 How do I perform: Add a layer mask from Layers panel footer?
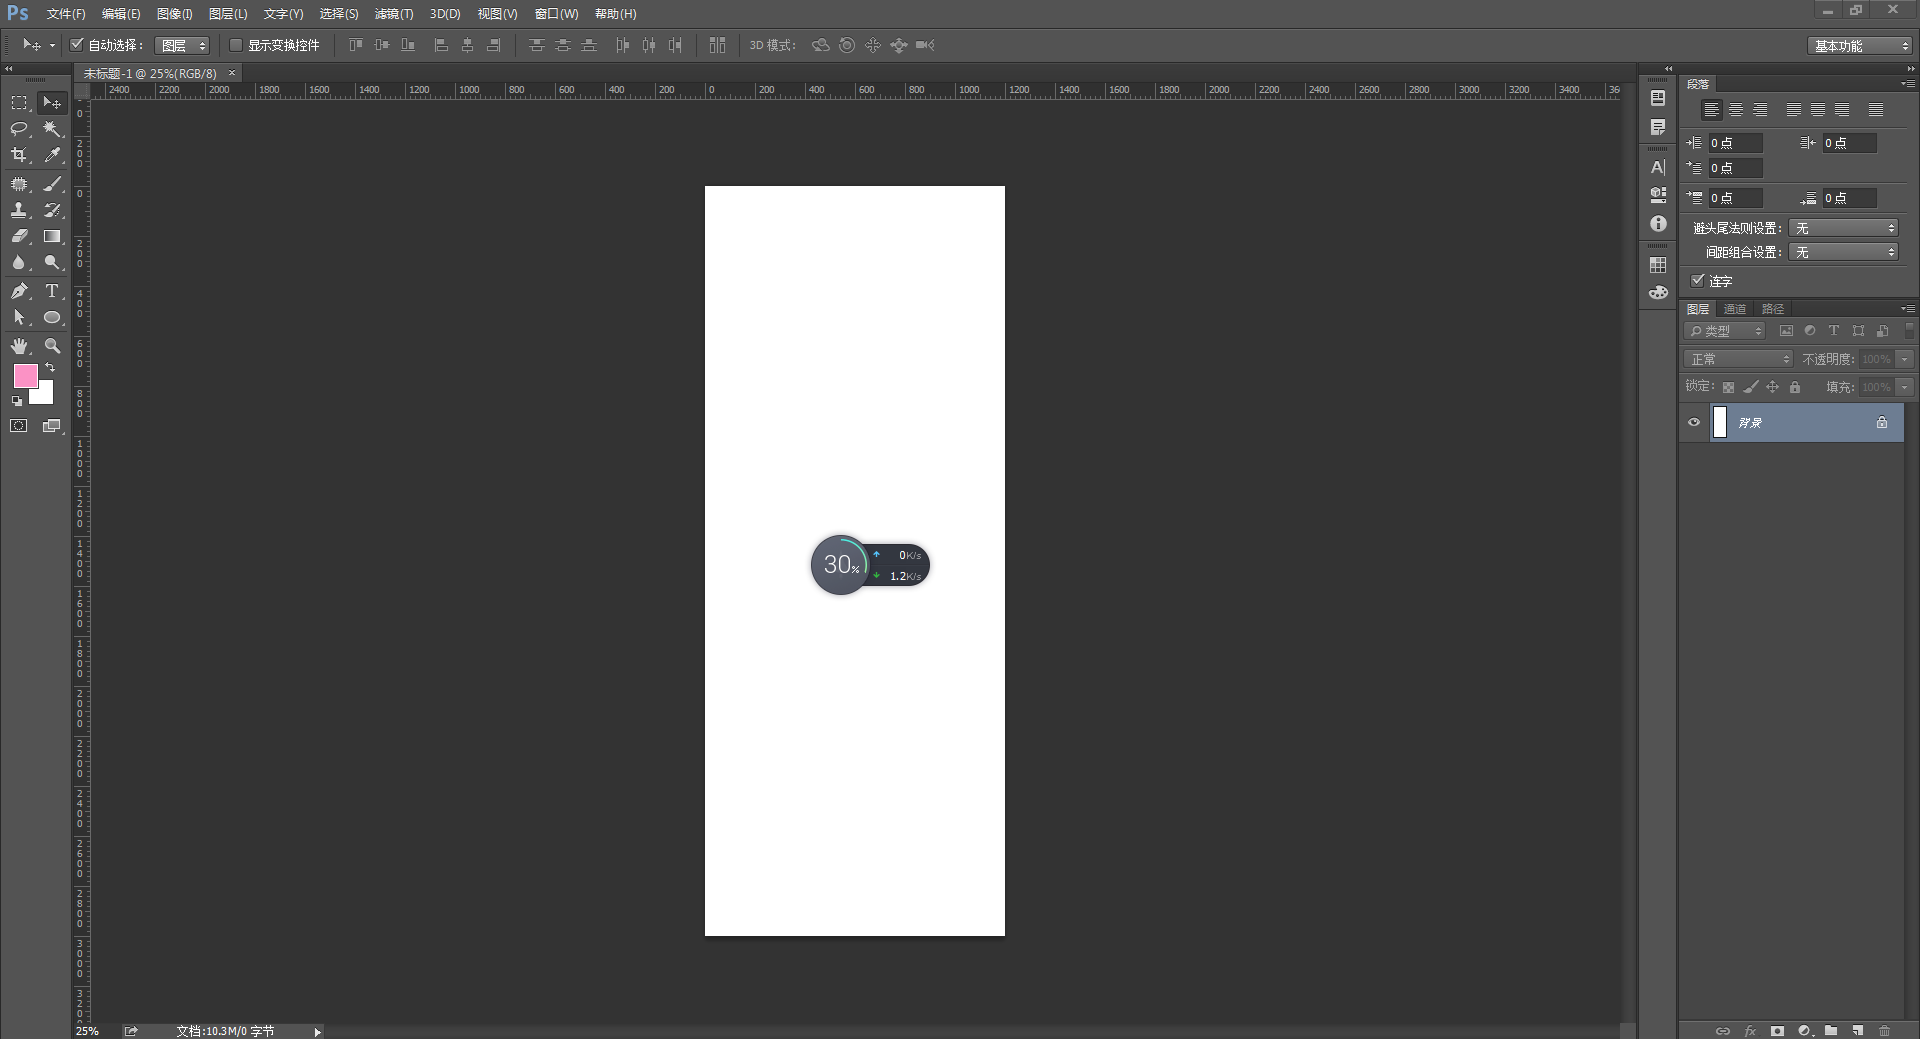(x=1777, y=1031)
